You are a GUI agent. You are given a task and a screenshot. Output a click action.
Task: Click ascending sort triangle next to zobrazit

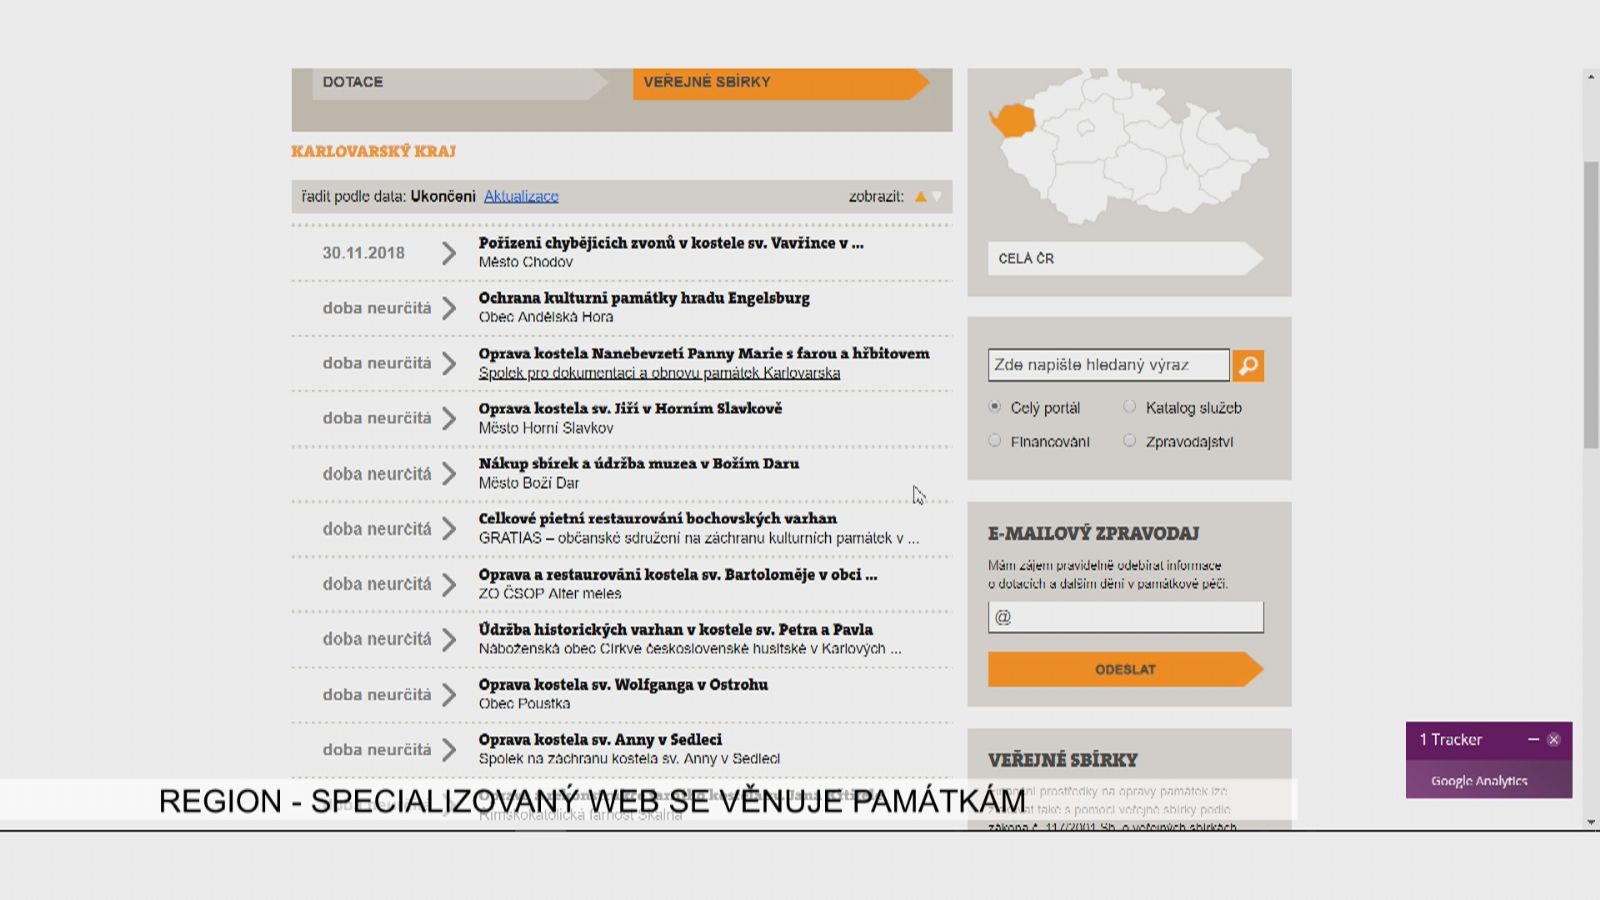[x=920, y=197]
